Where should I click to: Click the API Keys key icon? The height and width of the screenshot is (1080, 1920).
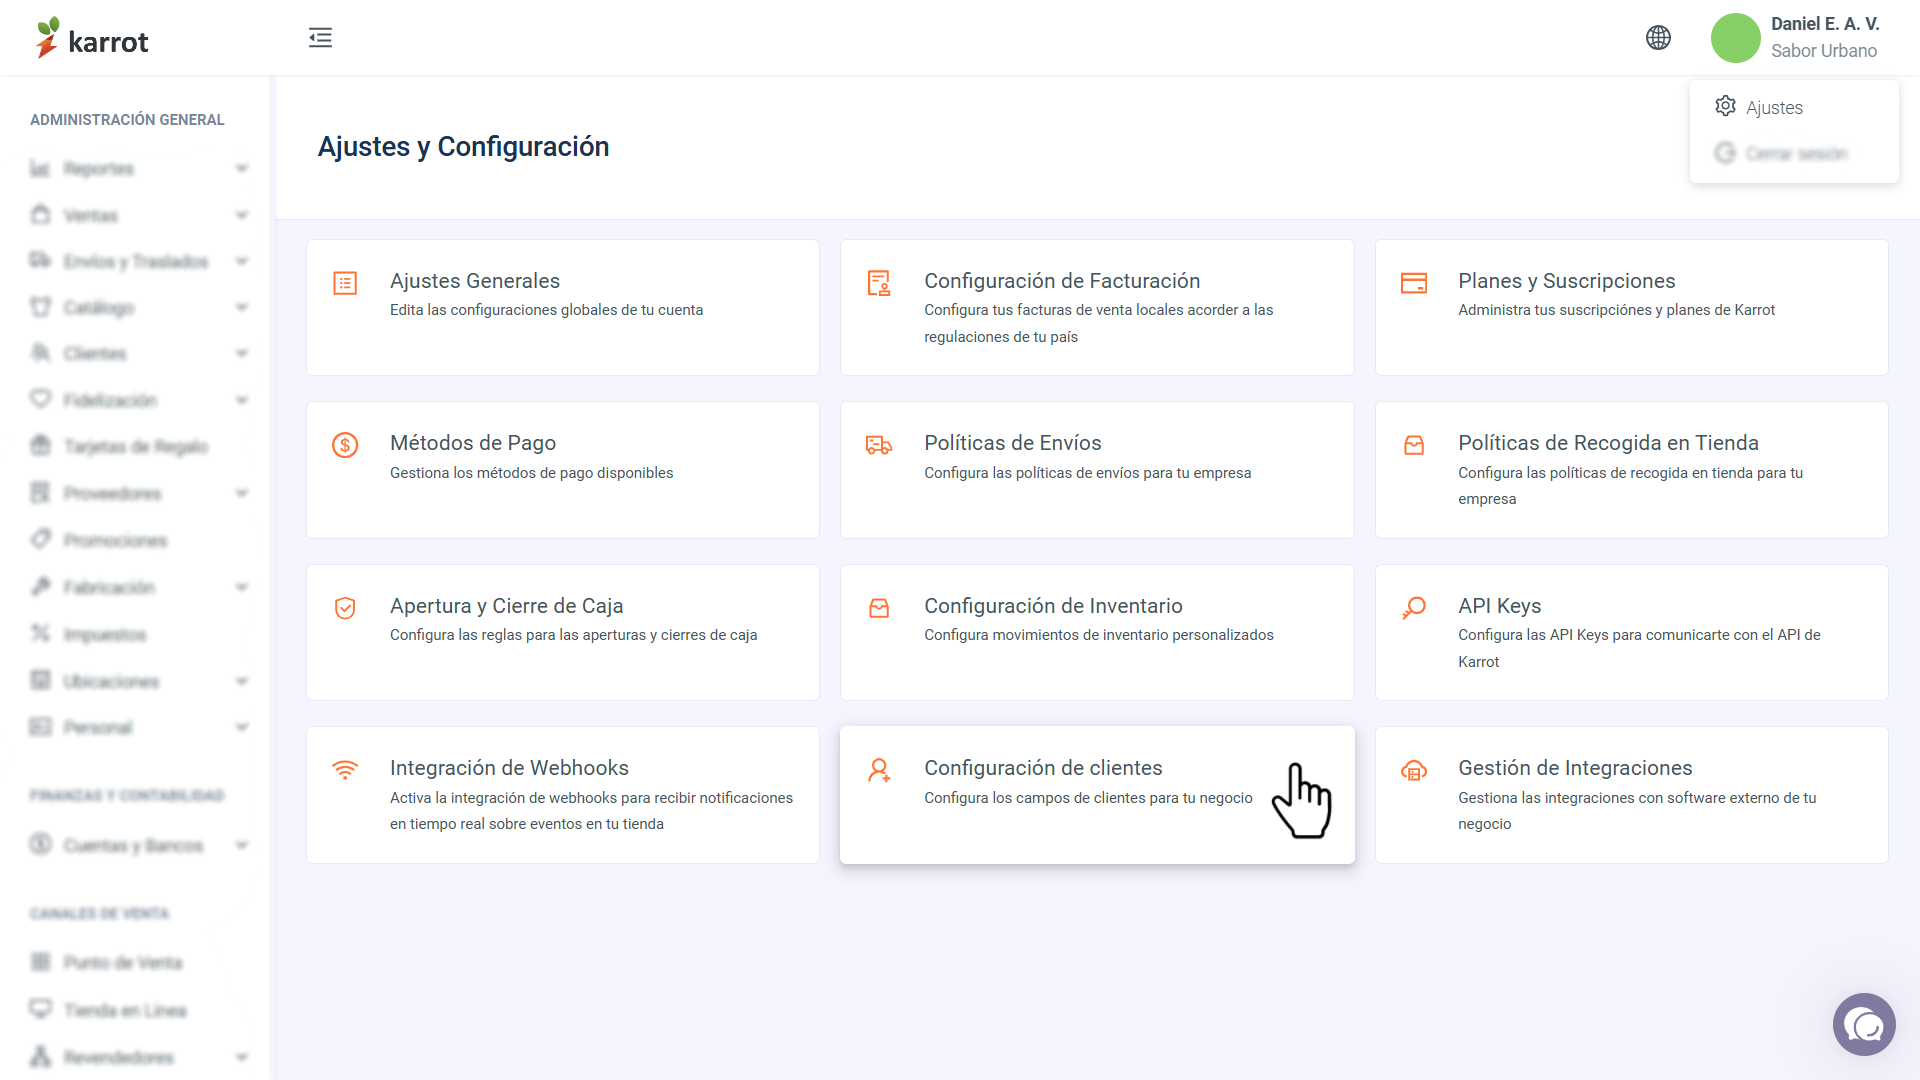[1414, 608]
